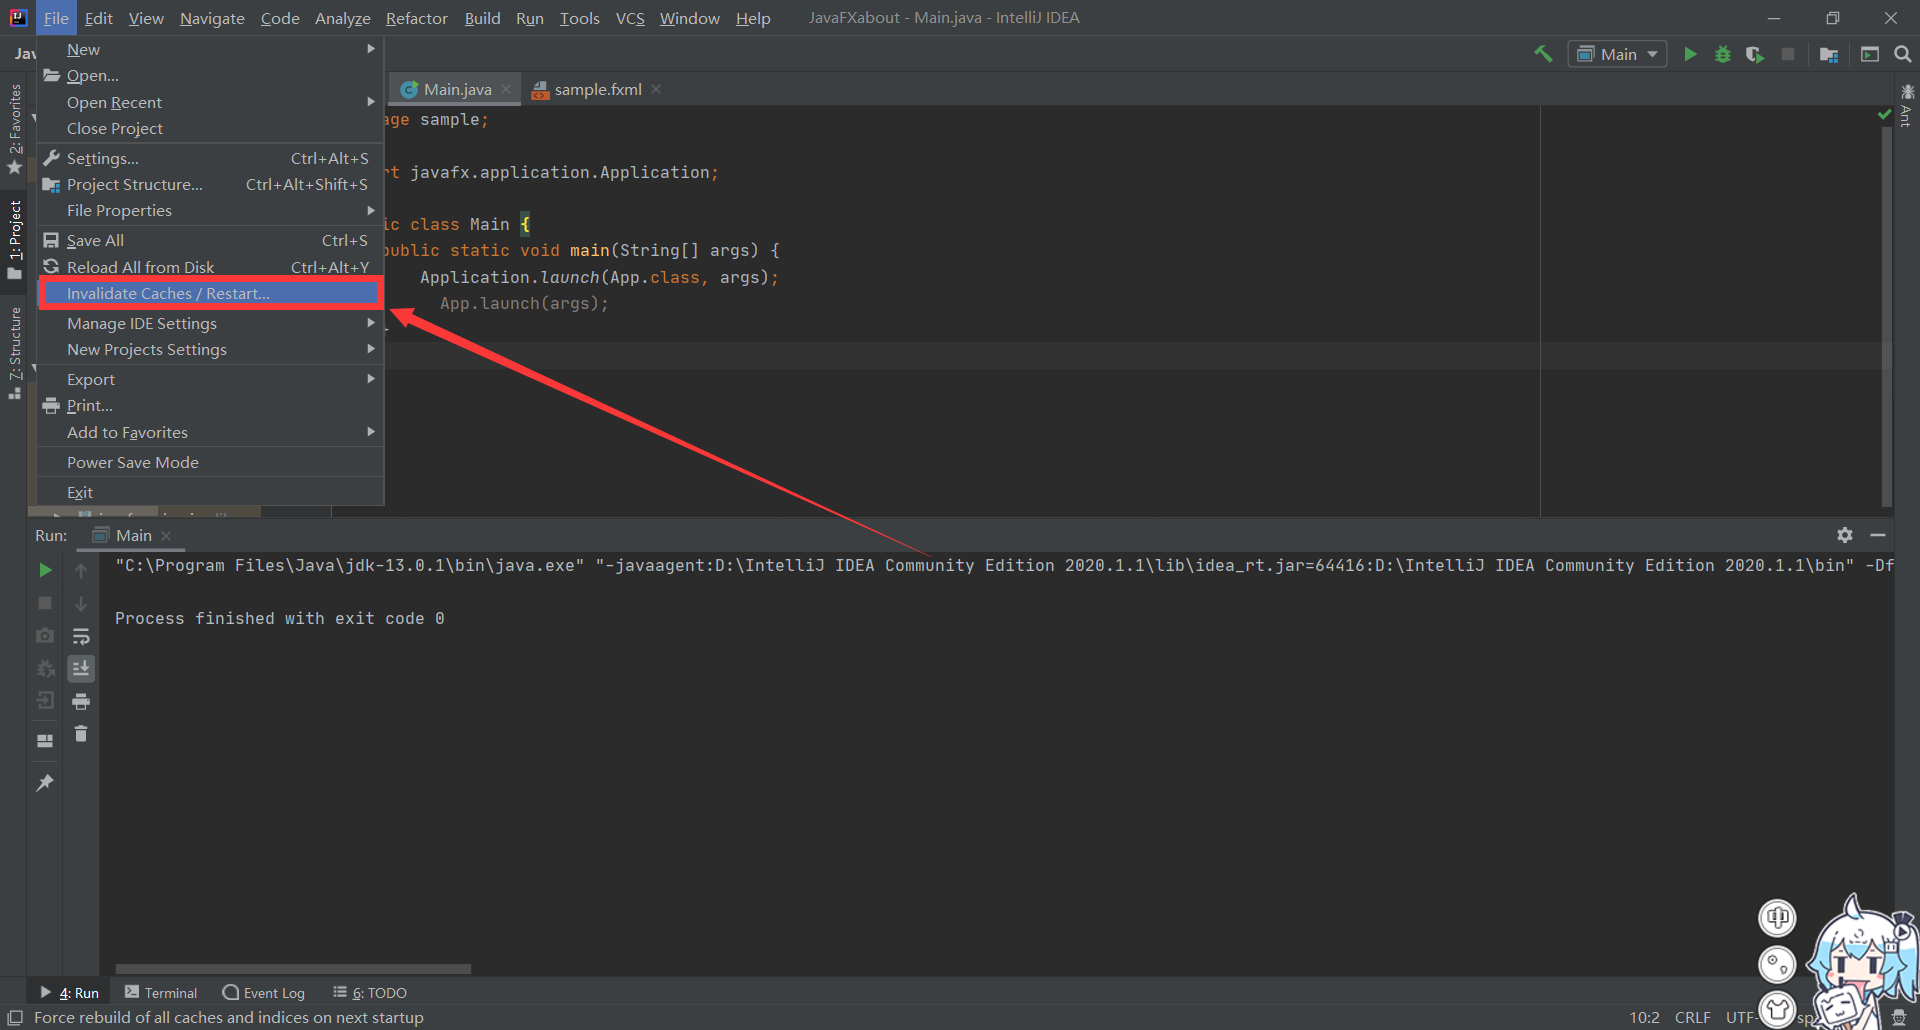This screenshot has height=1030, width=1920.
Task: Toggle Power Save Mode
Action: click(132, 462)
